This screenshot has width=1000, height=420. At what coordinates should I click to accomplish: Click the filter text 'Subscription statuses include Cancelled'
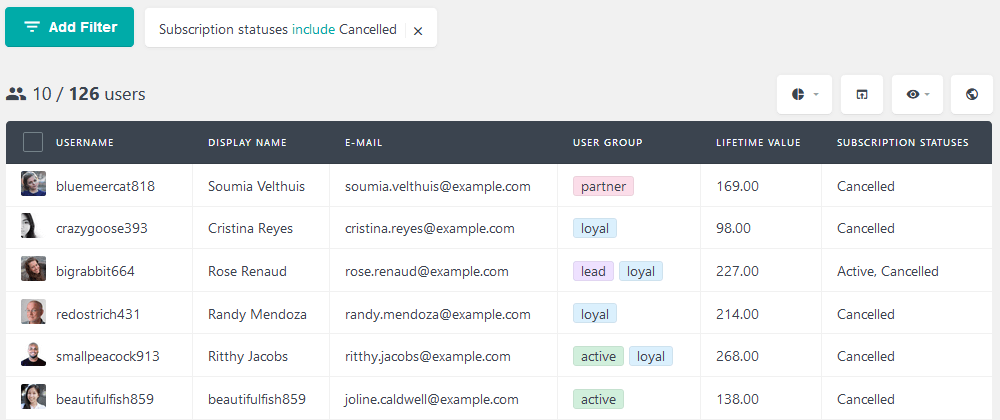277,29
